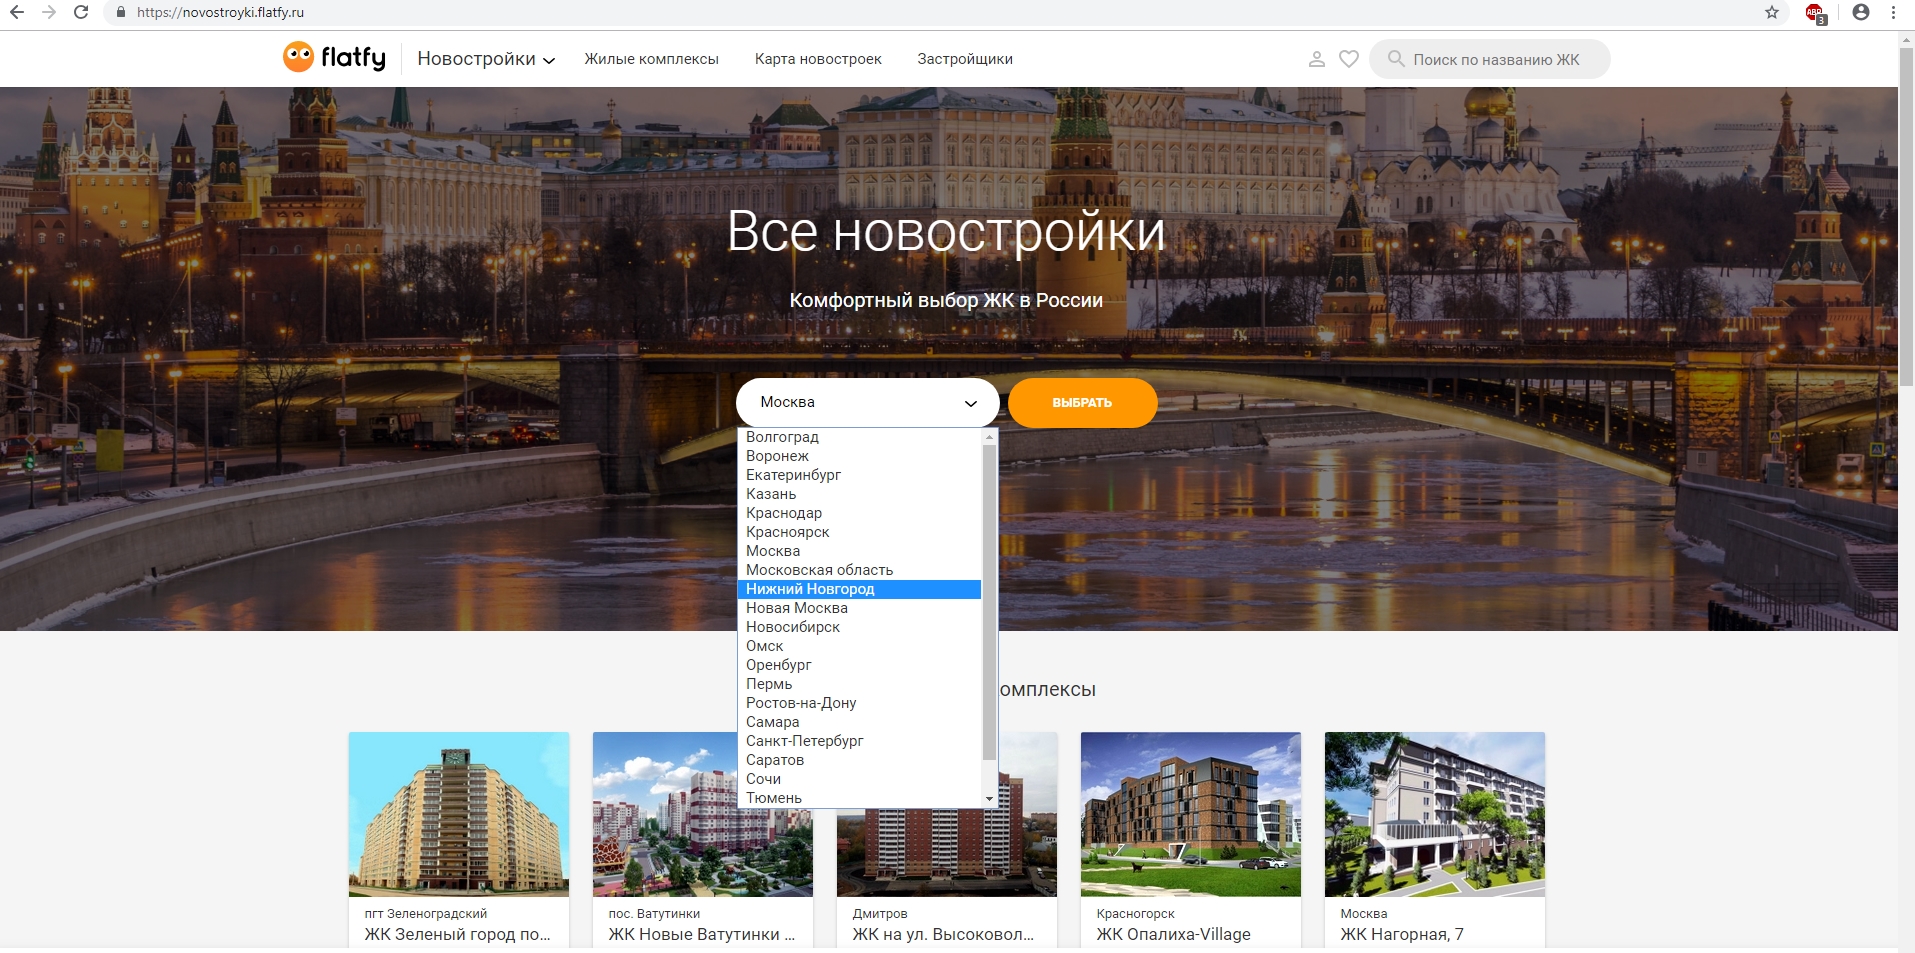Click the page vertical scrollbar thumb
The width and height of the screenshot is (1915, 953).
click(1906, 218)
